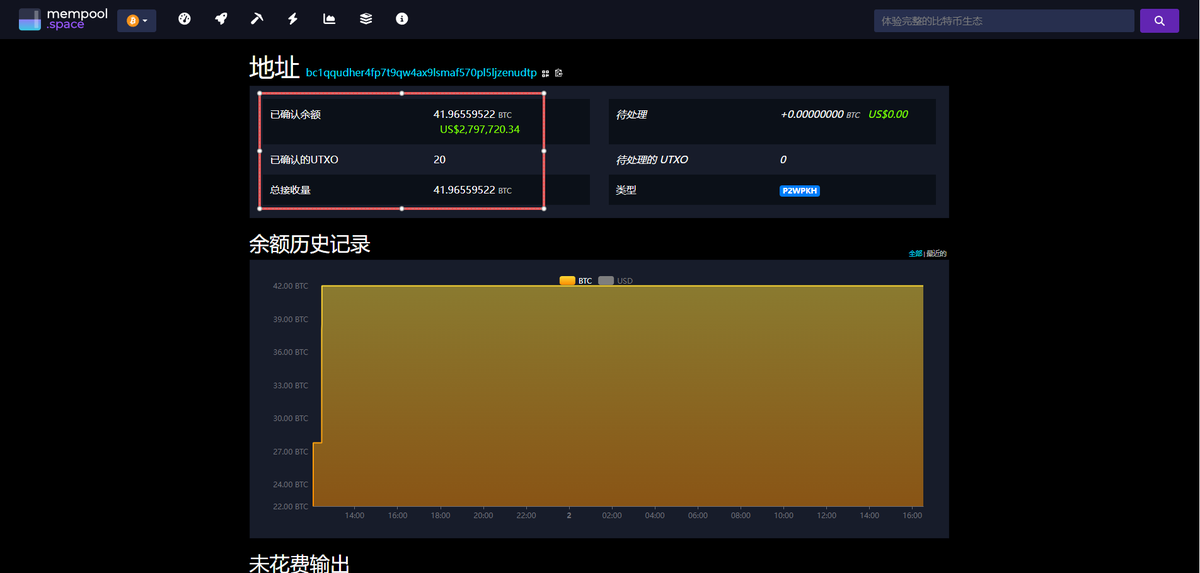Click the 14:00 first time-axis label
This screenshot has width=1200, height=573.
pos(354,516)
